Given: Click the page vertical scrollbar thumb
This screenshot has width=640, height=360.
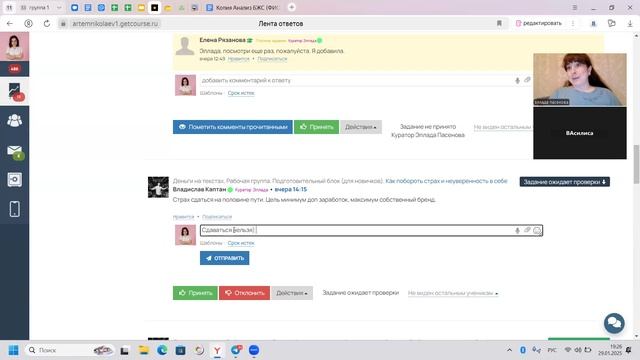Looking at the screenshot, I should point(636,164).
